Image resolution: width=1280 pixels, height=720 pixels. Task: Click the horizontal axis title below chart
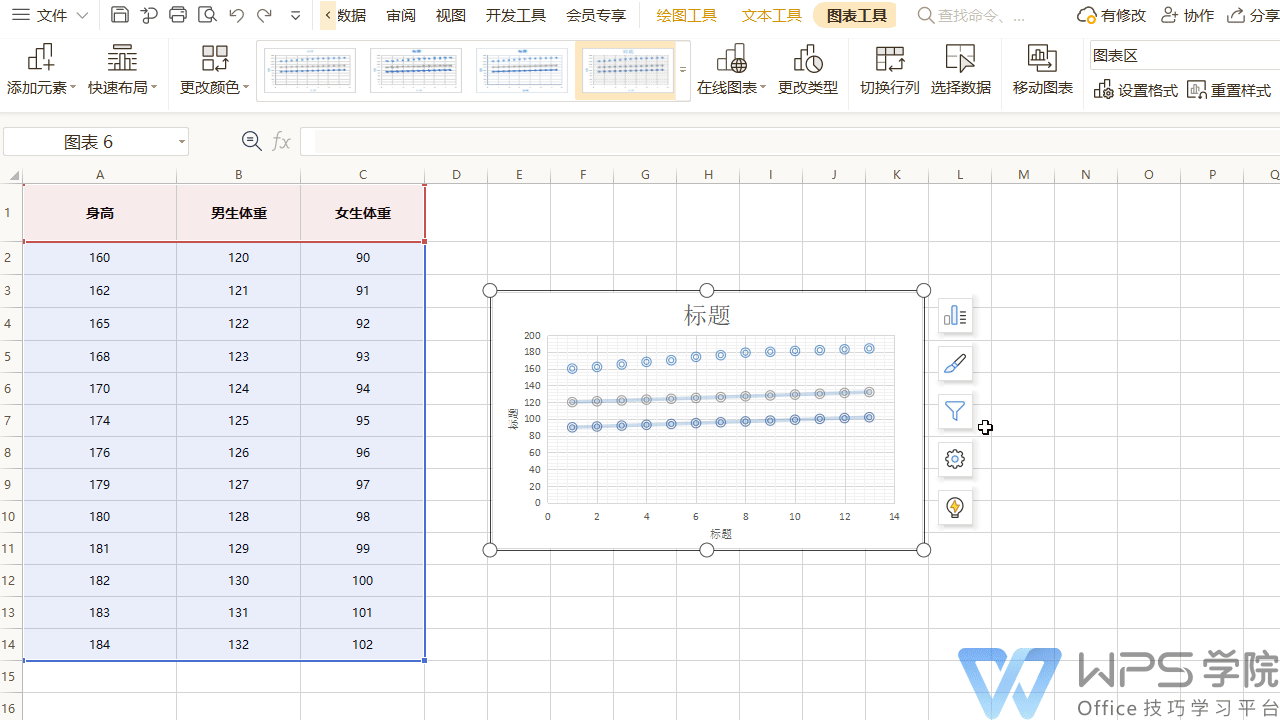click(721, 534)
